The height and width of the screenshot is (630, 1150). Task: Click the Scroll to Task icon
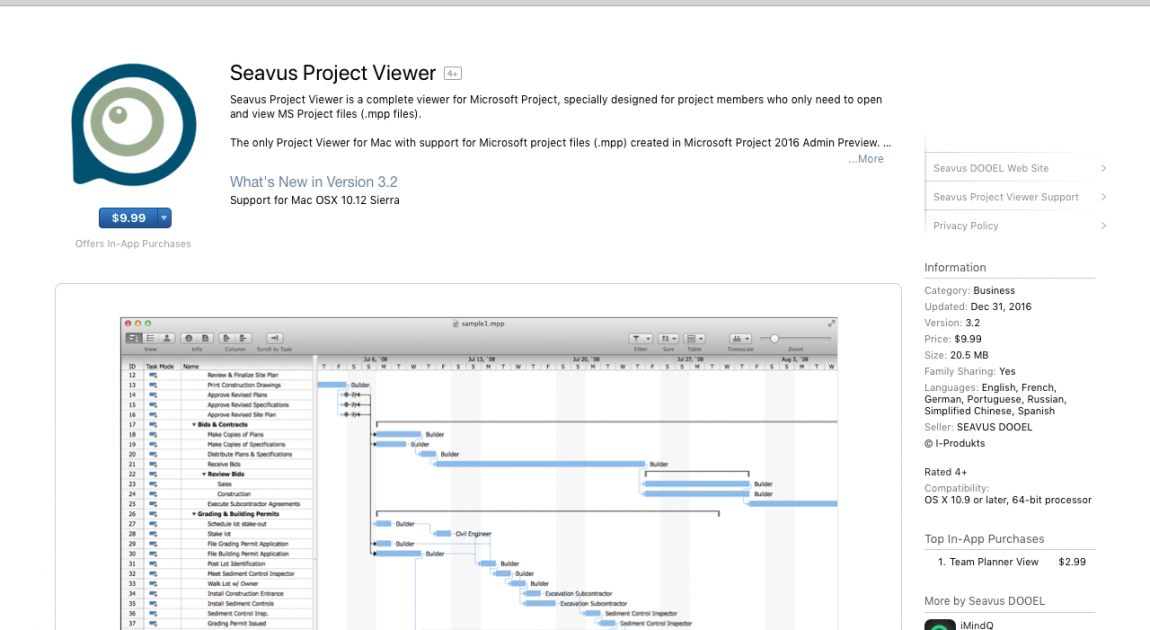click(x=274, y=338)
